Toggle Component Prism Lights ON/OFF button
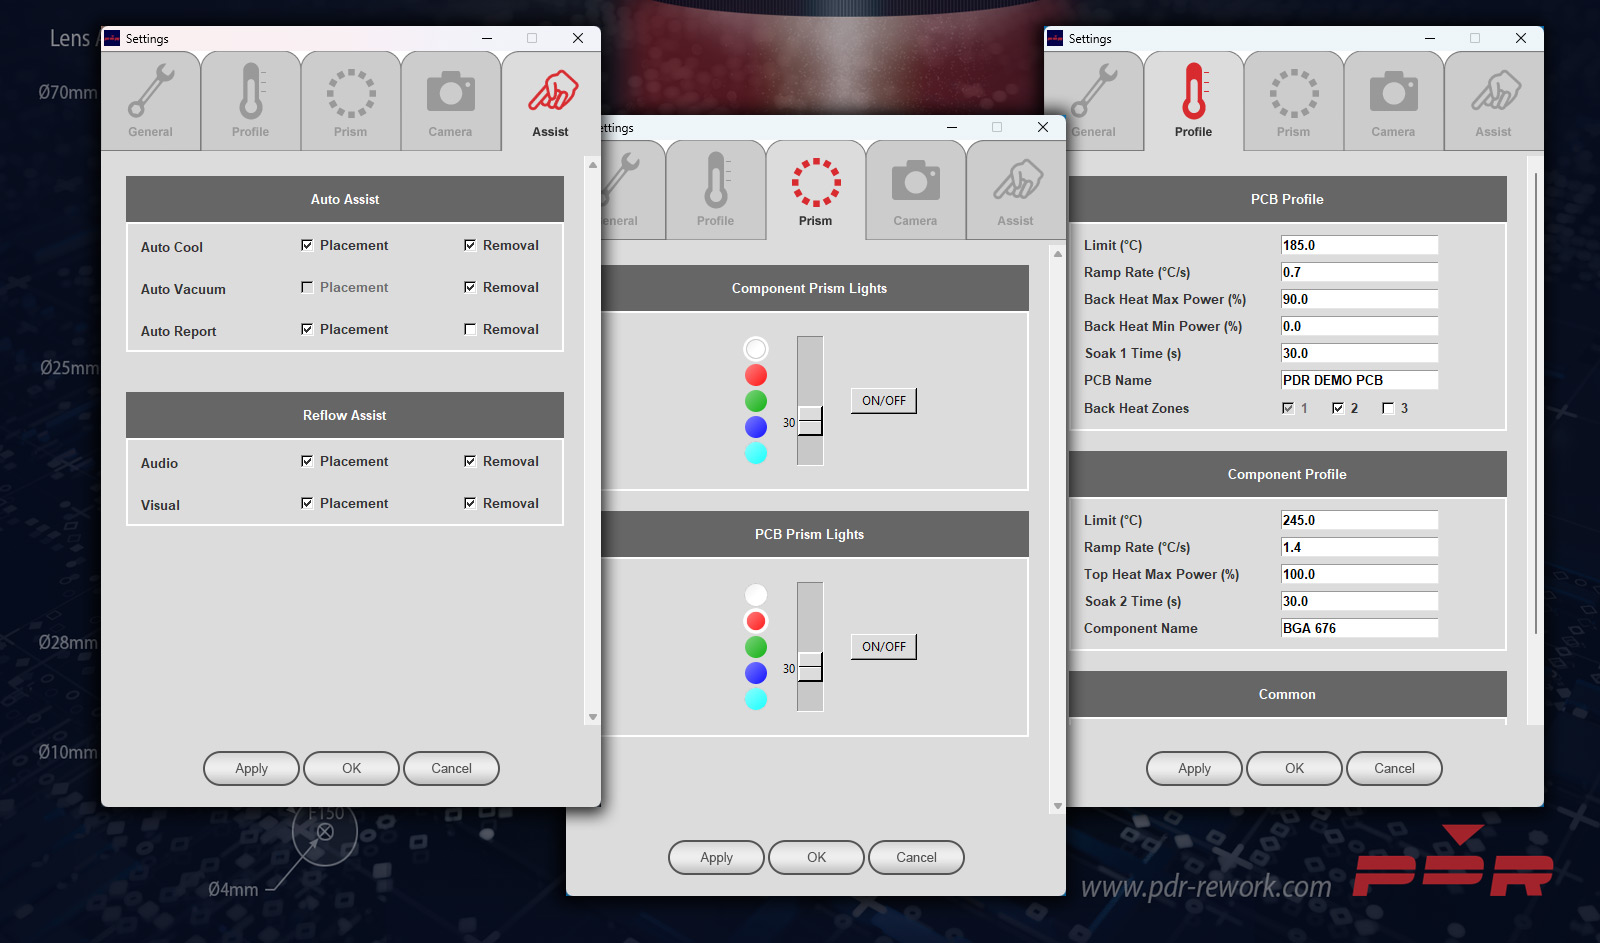This screenshot has height=943, width=1600. point(884,401)
